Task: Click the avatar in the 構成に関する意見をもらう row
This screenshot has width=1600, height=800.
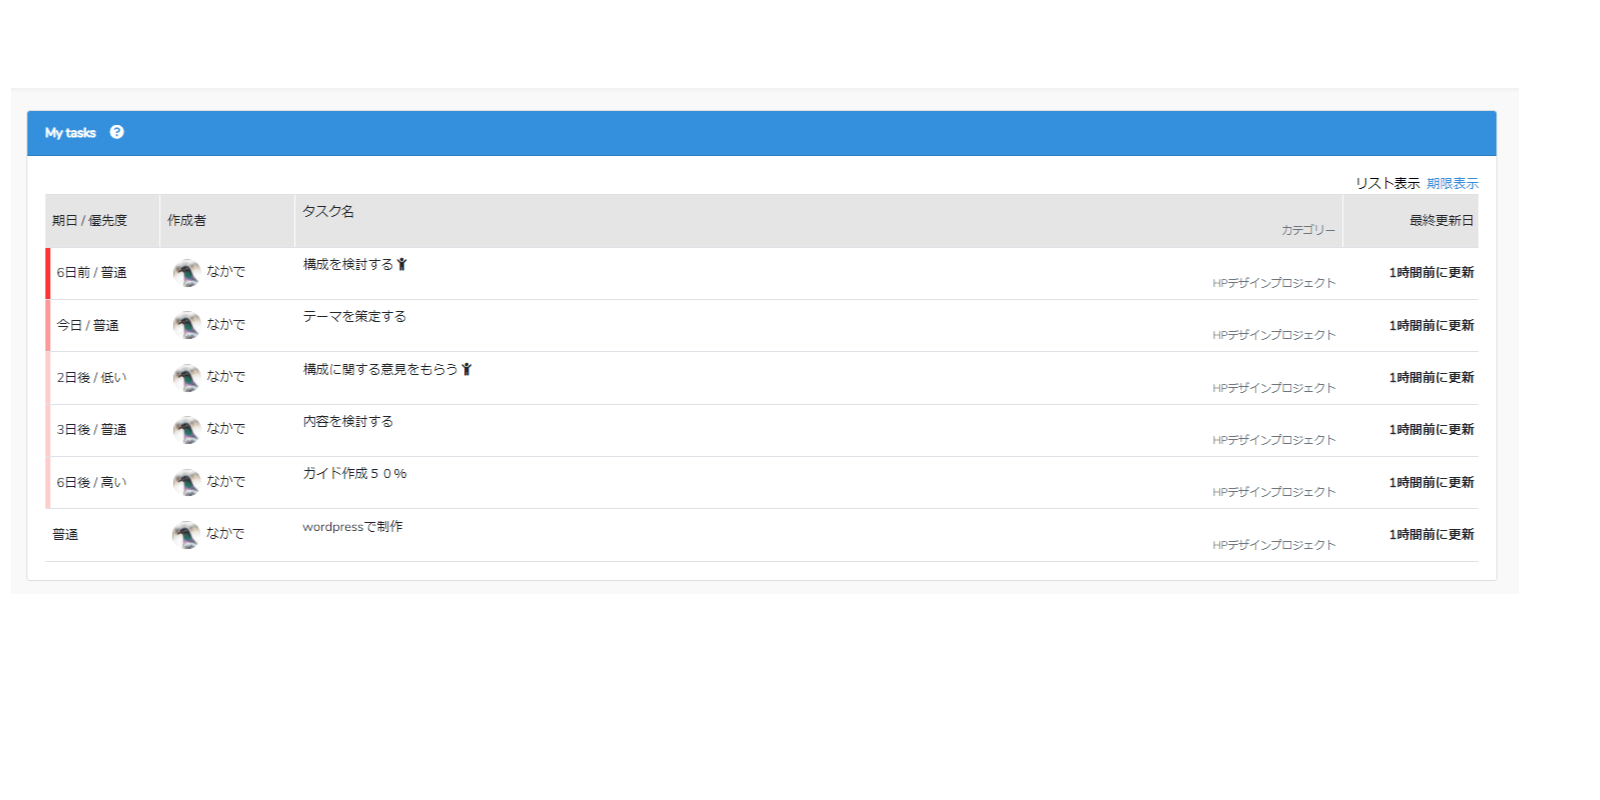Action: coord(186,377)
